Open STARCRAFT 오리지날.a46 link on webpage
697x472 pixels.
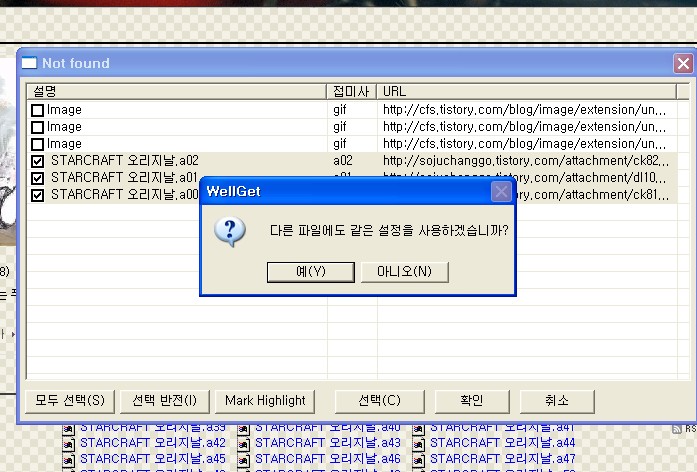coord(328,459)
